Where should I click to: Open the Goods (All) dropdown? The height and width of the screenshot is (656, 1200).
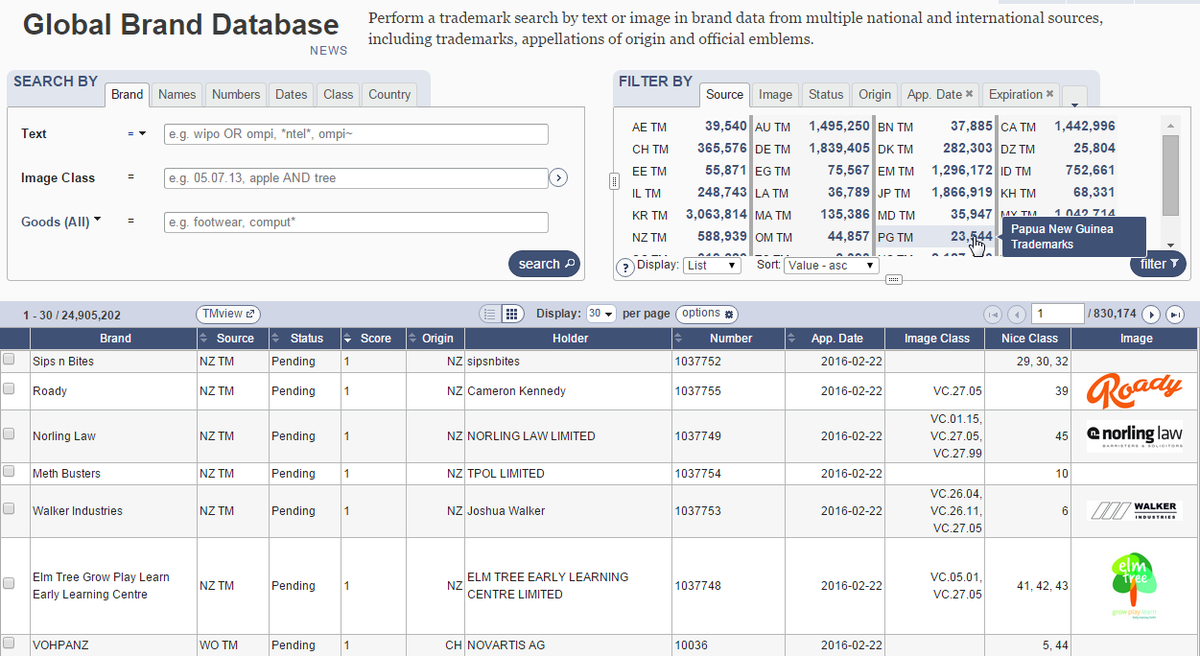point(61,222)
